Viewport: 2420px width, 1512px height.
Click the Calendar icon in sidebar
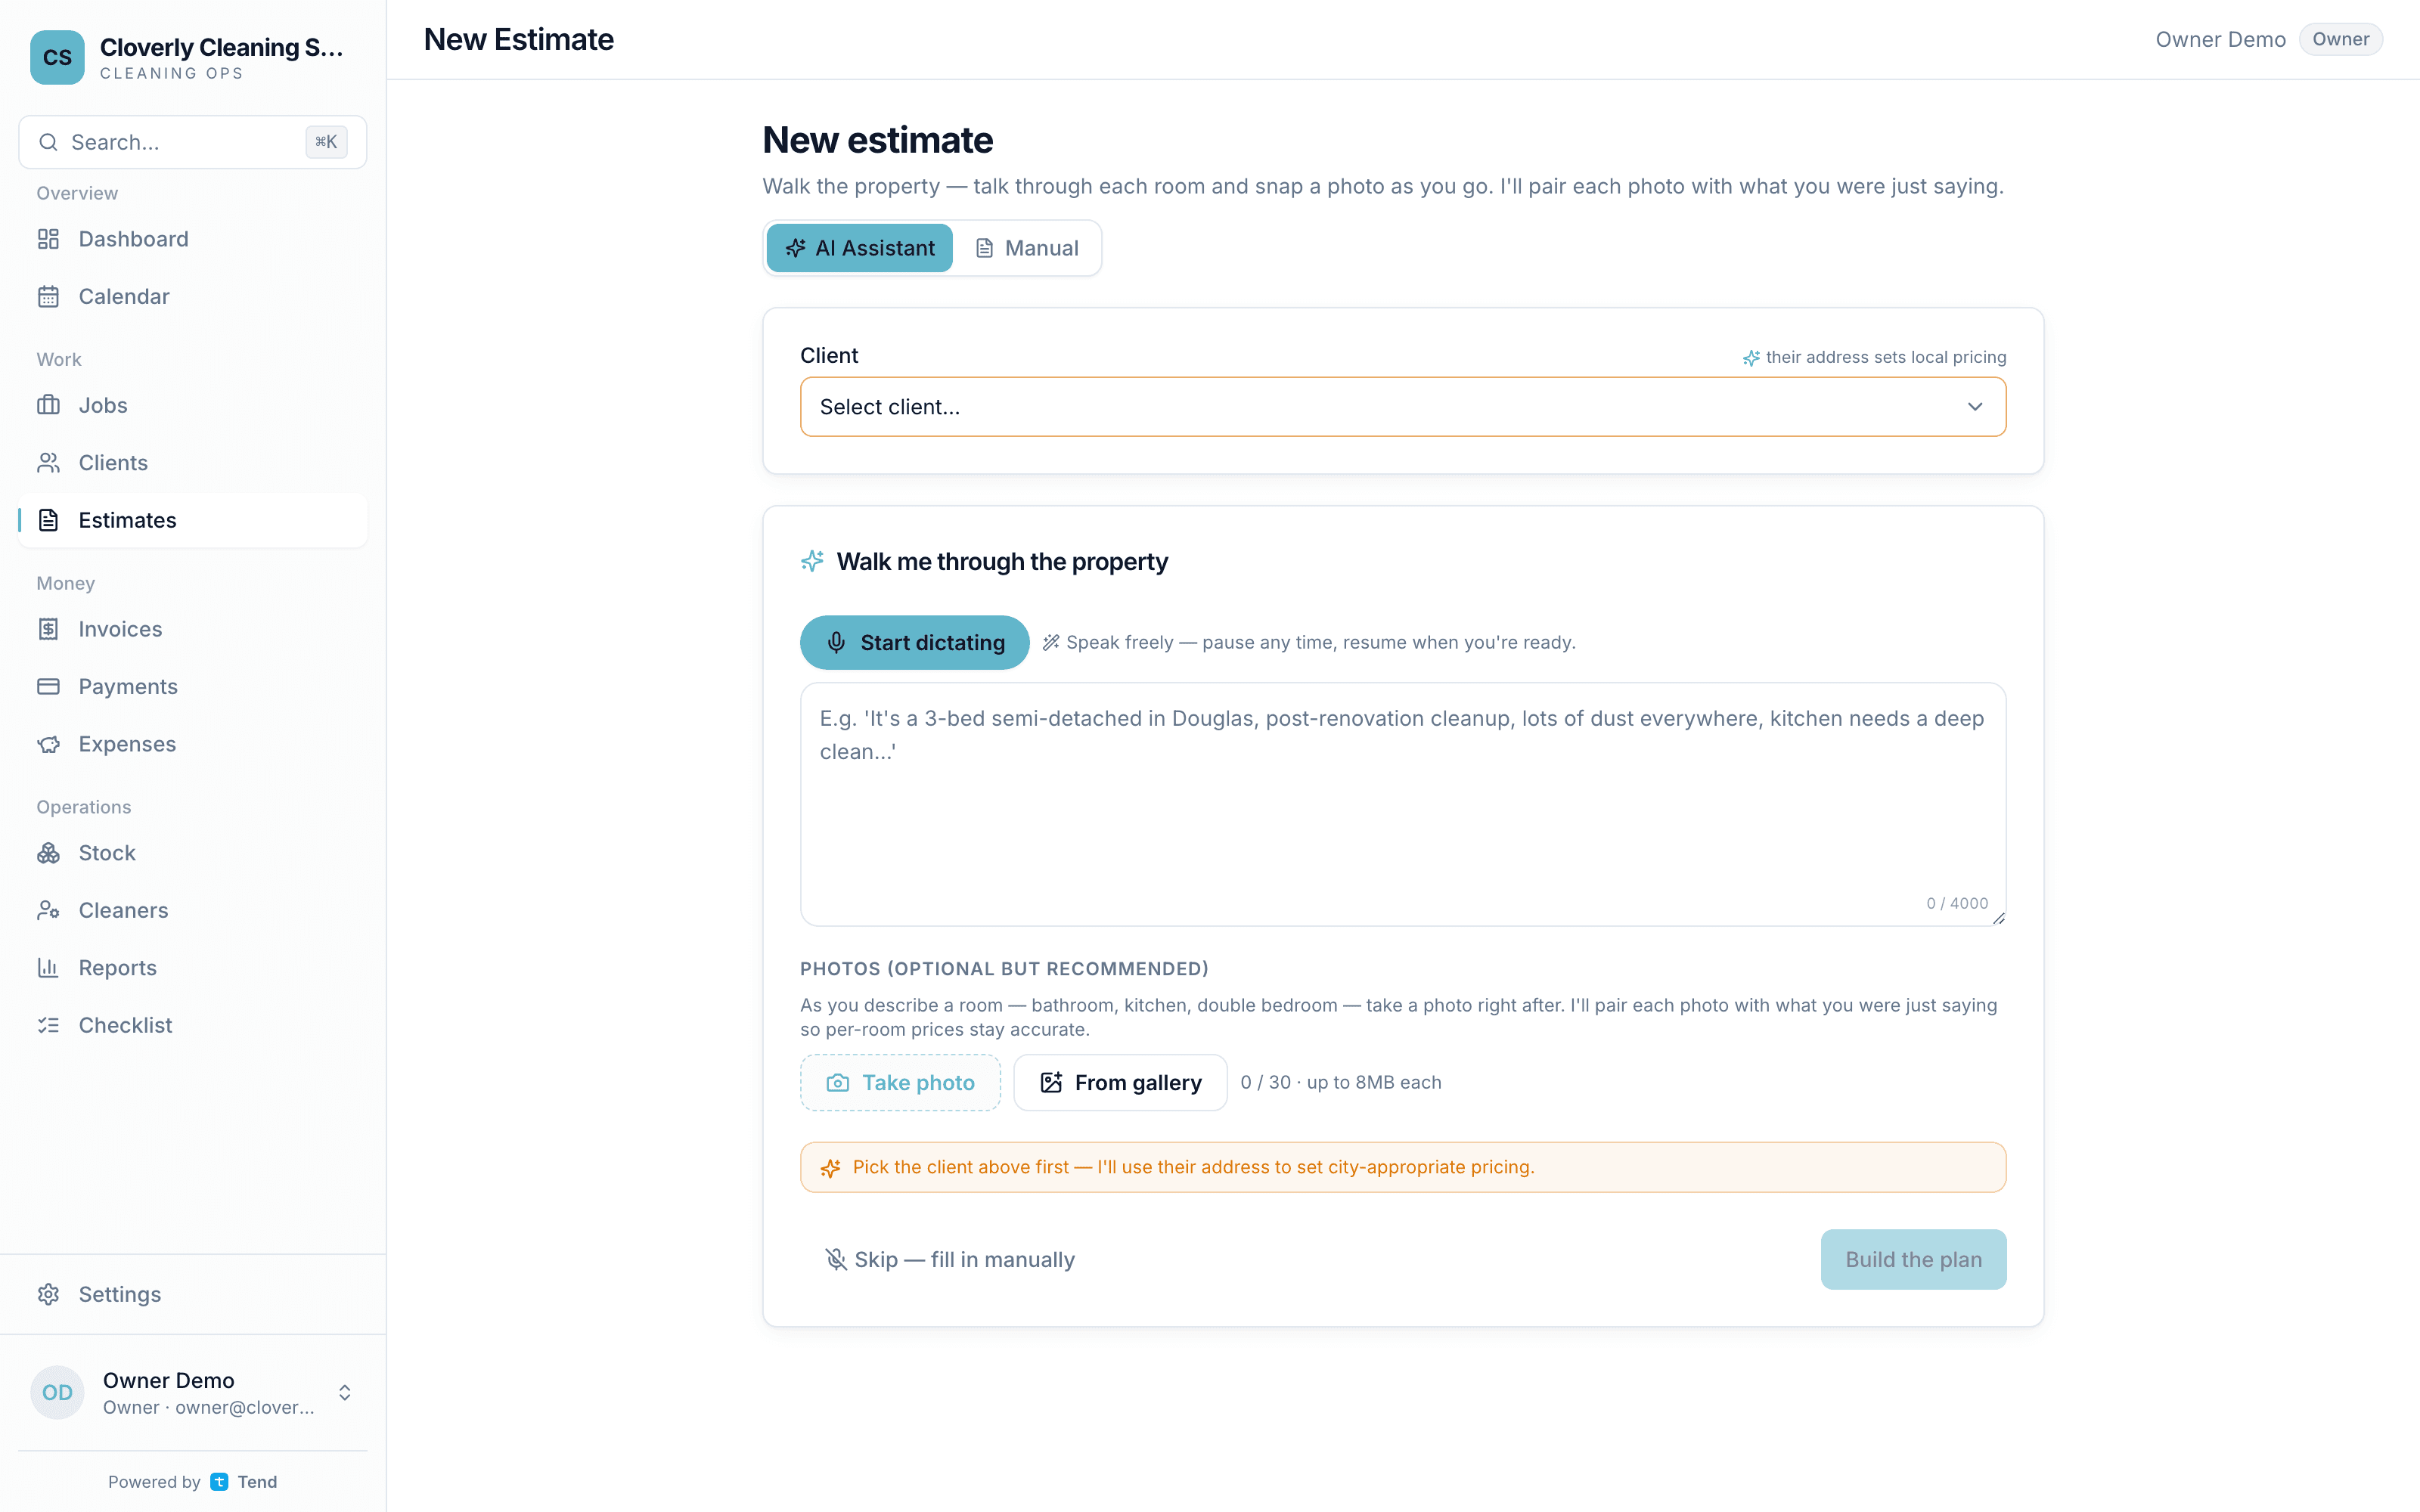[x=48, y=296]
